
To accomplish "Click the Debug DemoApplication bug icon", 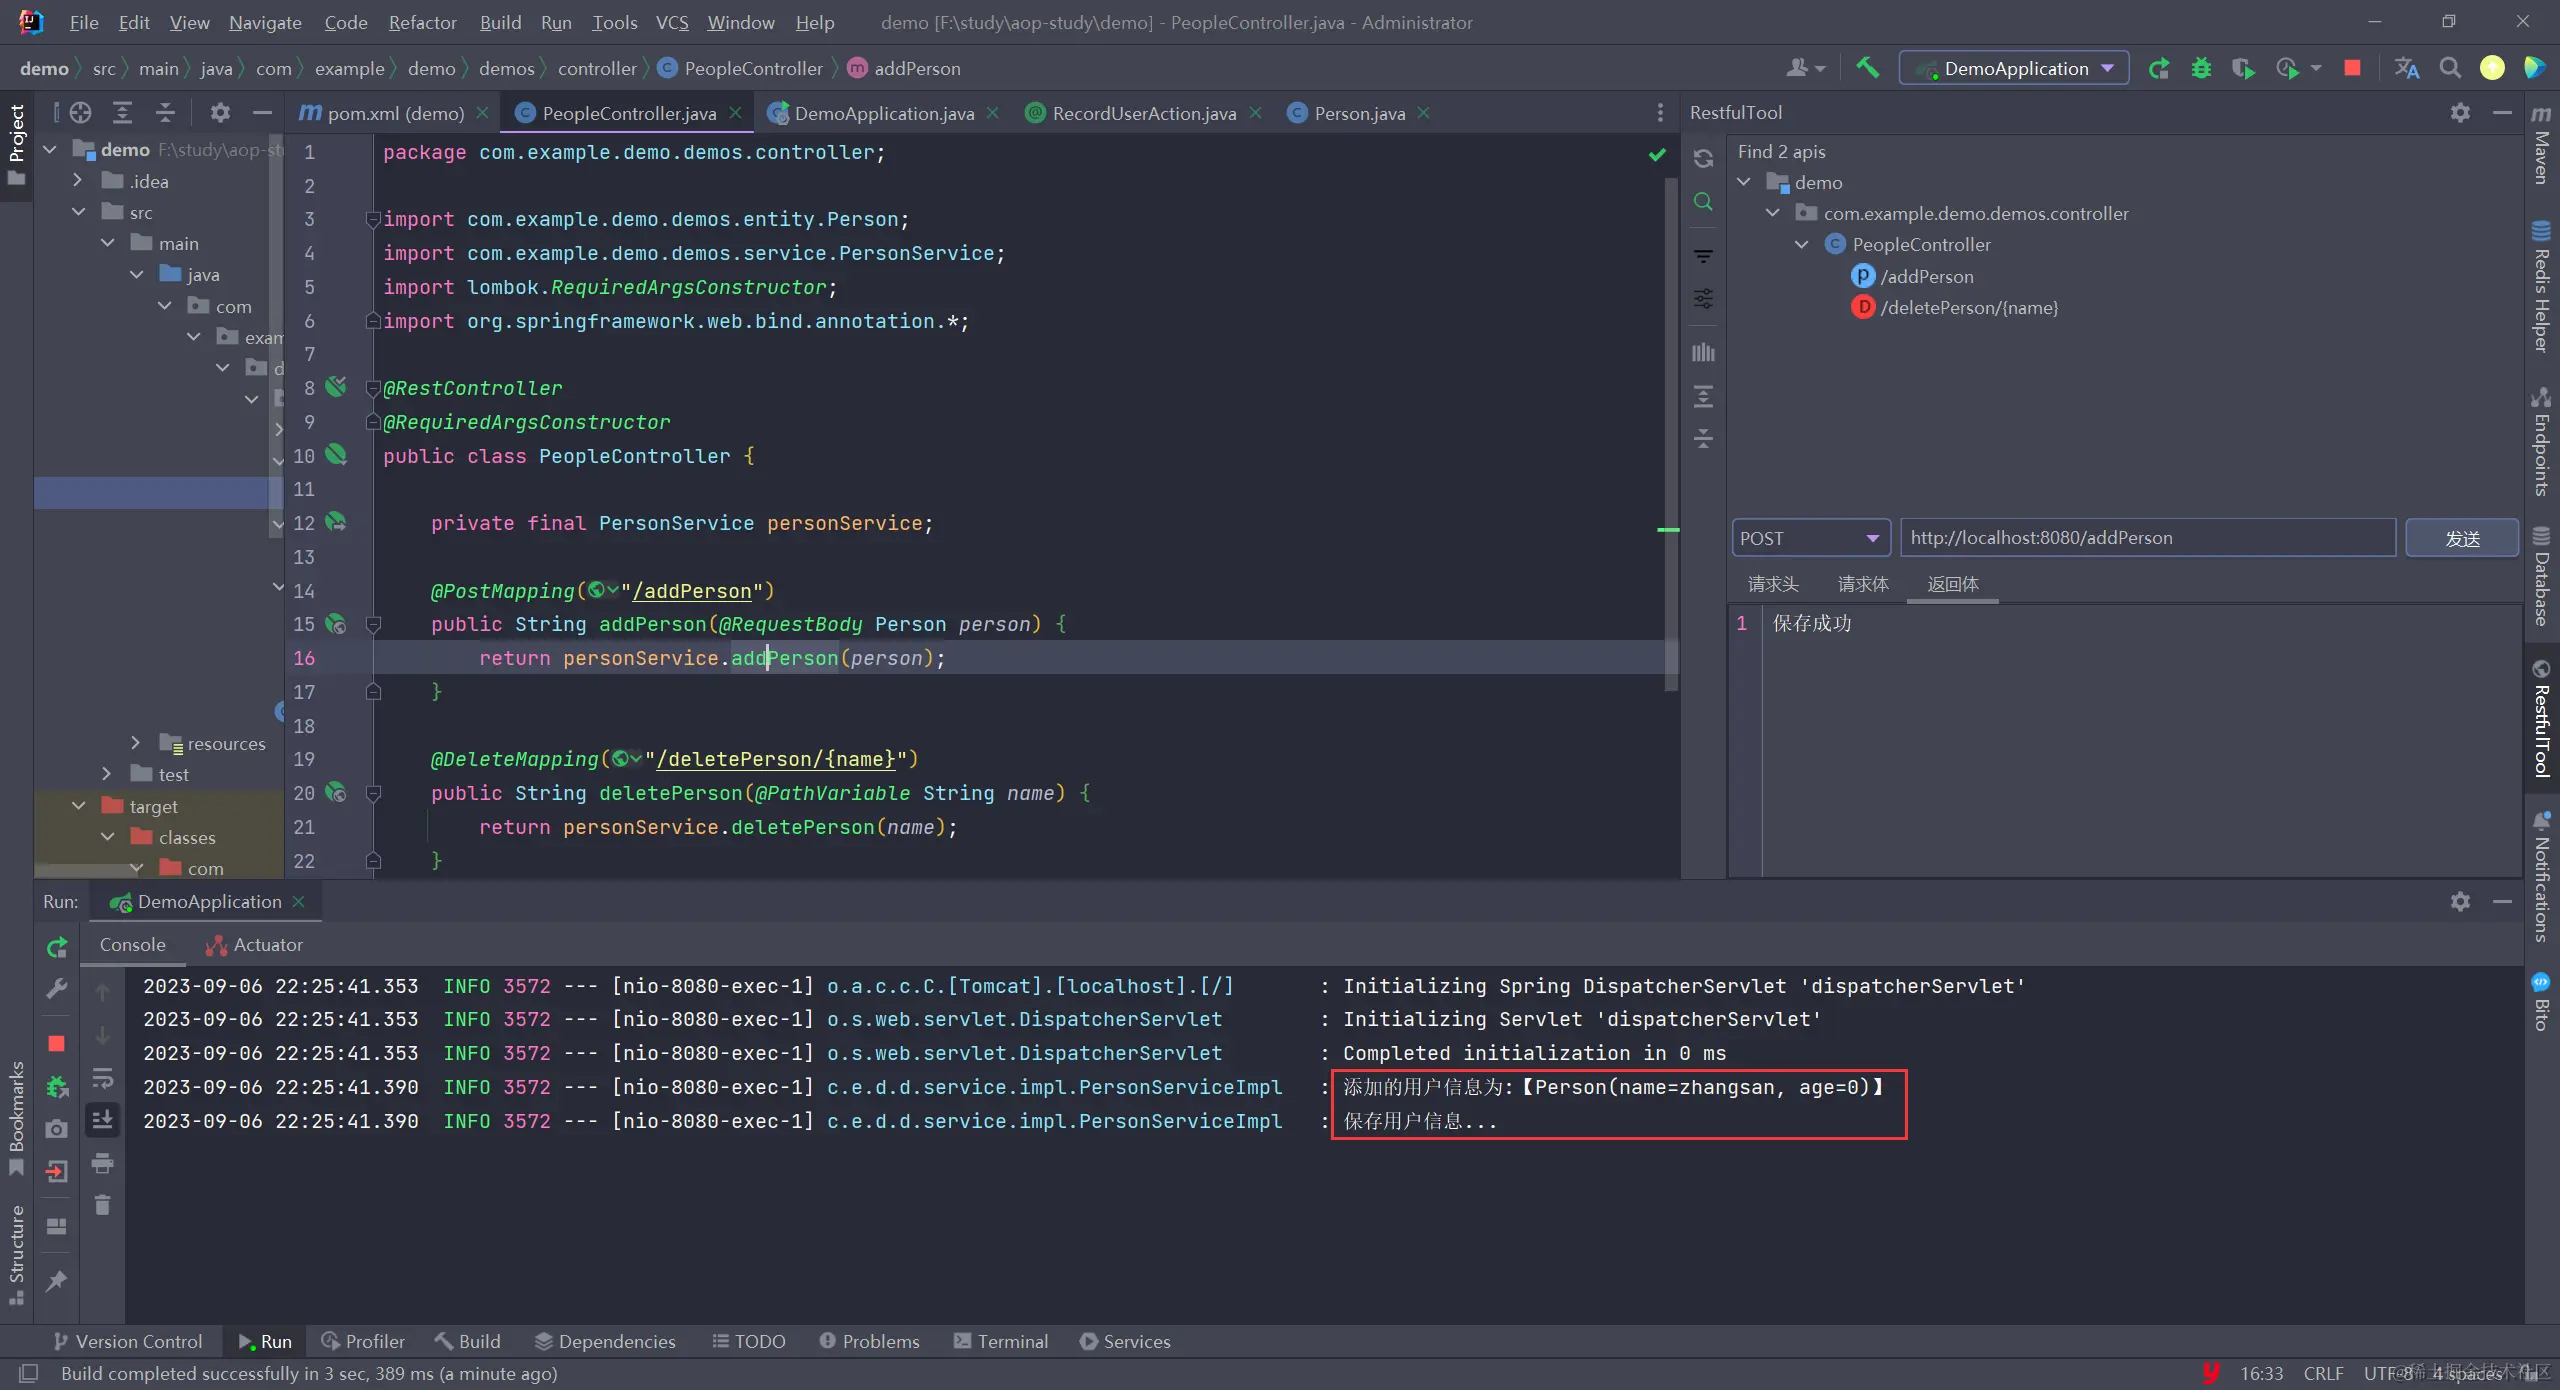I will pos(2201,68).
